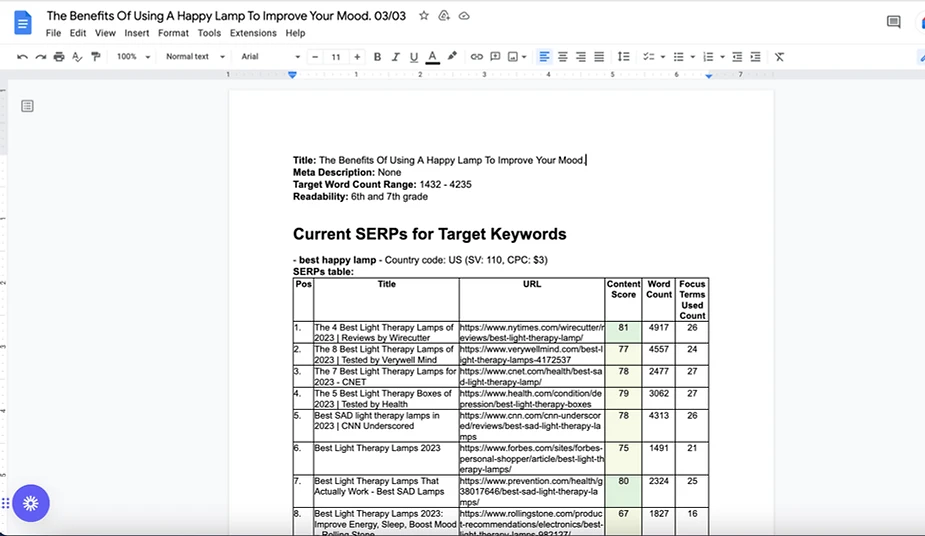925x536 pixels.
Task: Set right alignment
Action: [x=581, y=57]
